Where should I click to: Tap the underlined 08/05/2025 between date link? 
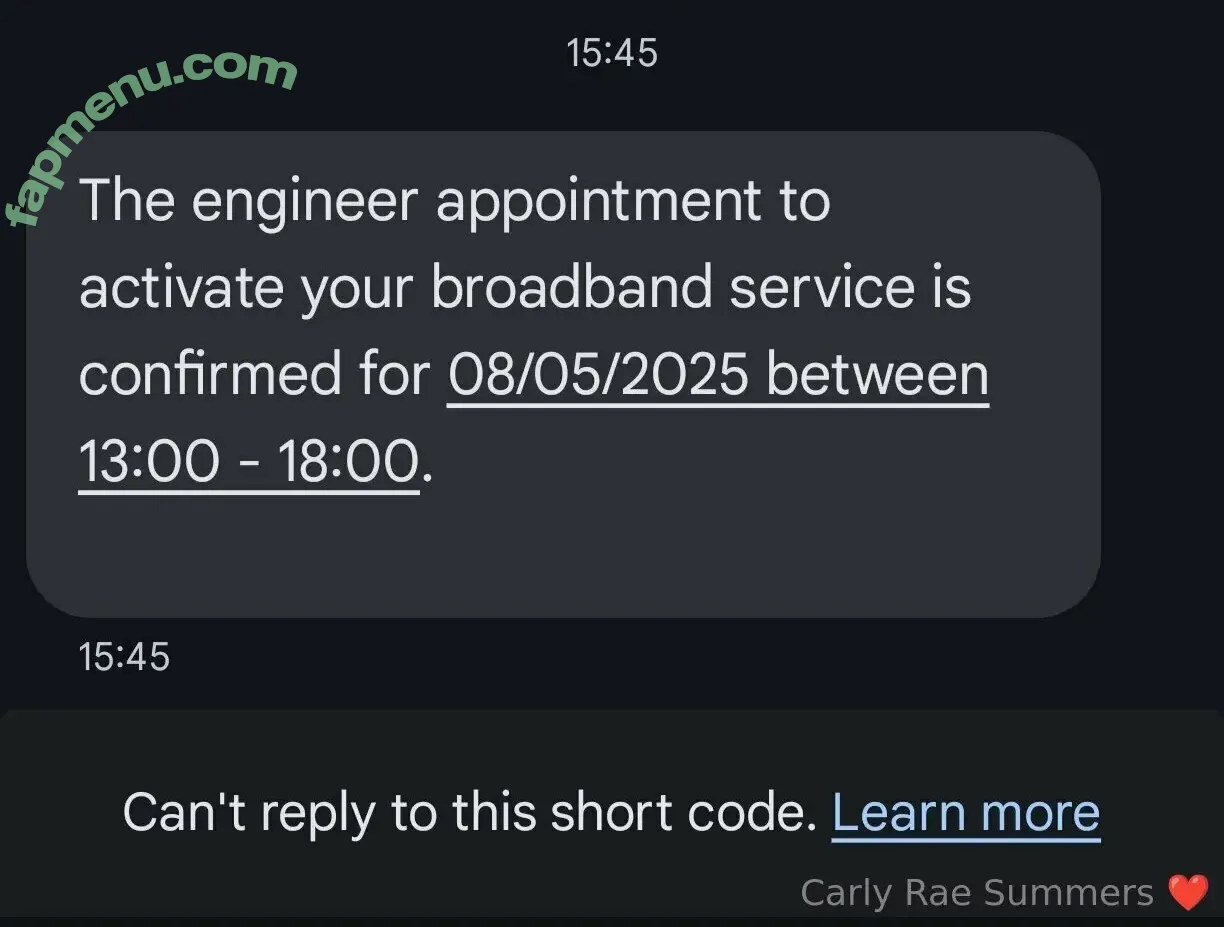tap(718, 376)
